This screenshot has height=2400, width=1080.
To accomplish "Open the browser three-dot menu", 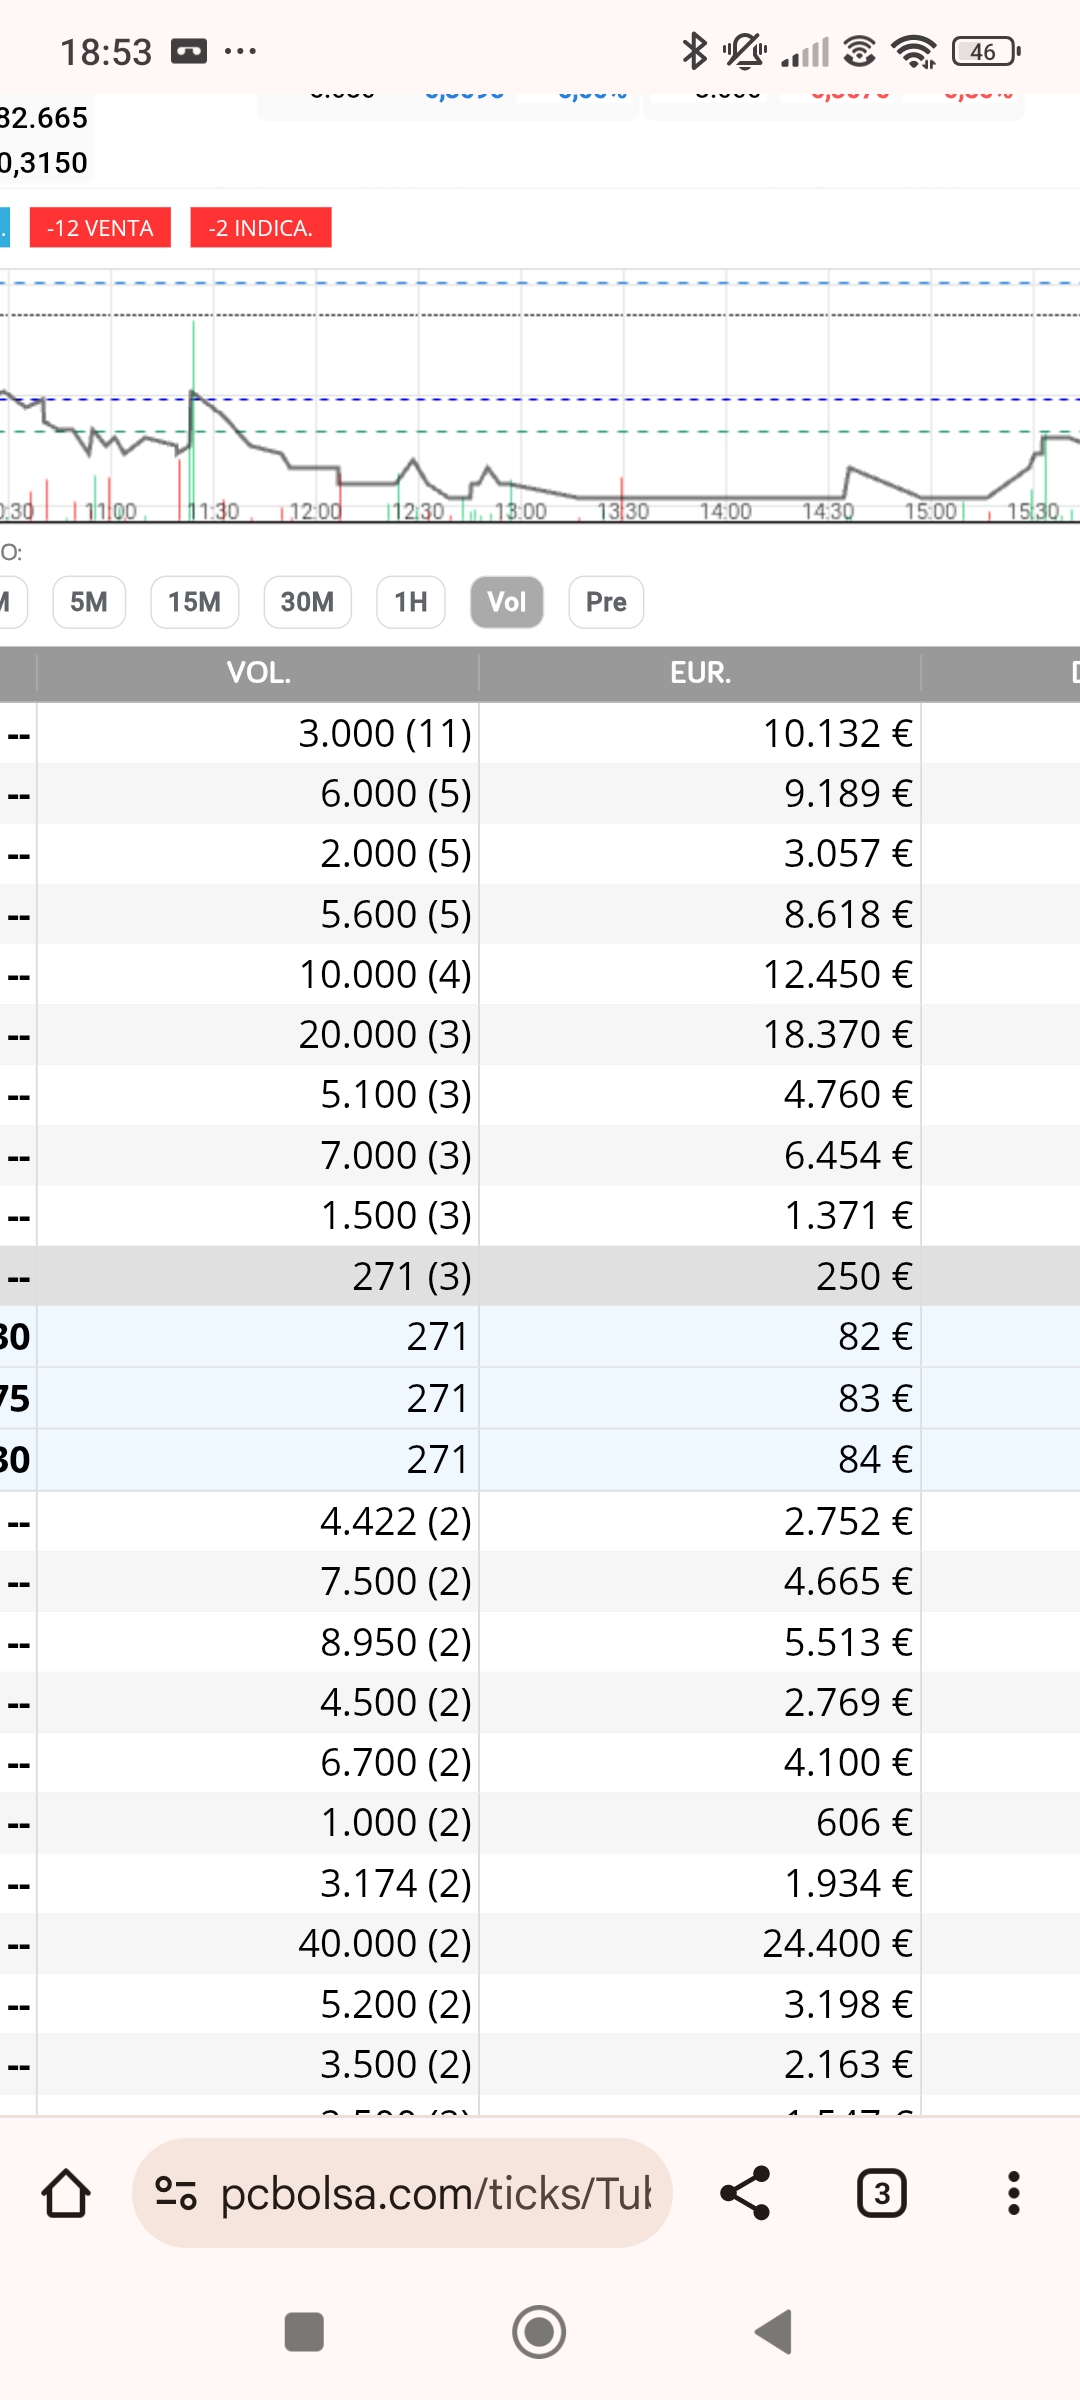I will pyautogui.click(x=1013, y=2194).
